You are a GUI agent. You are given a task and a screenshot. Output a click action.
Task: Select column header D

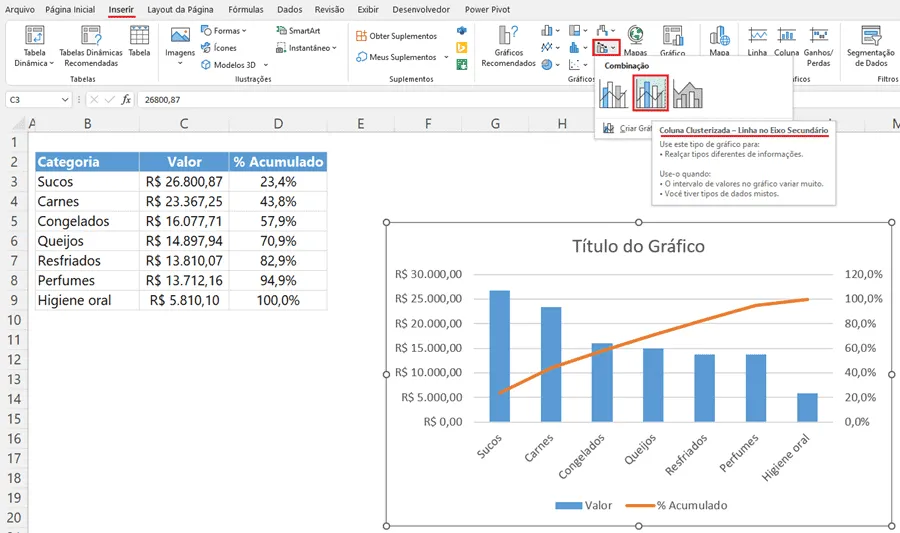pos(278,123)
